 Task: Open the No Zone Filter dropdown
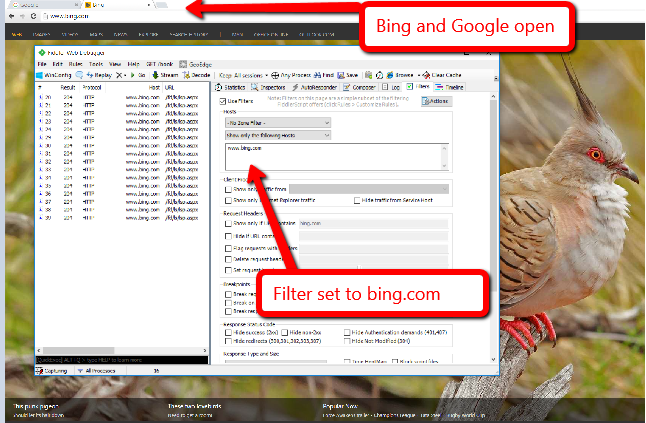(x=278, y=123)
